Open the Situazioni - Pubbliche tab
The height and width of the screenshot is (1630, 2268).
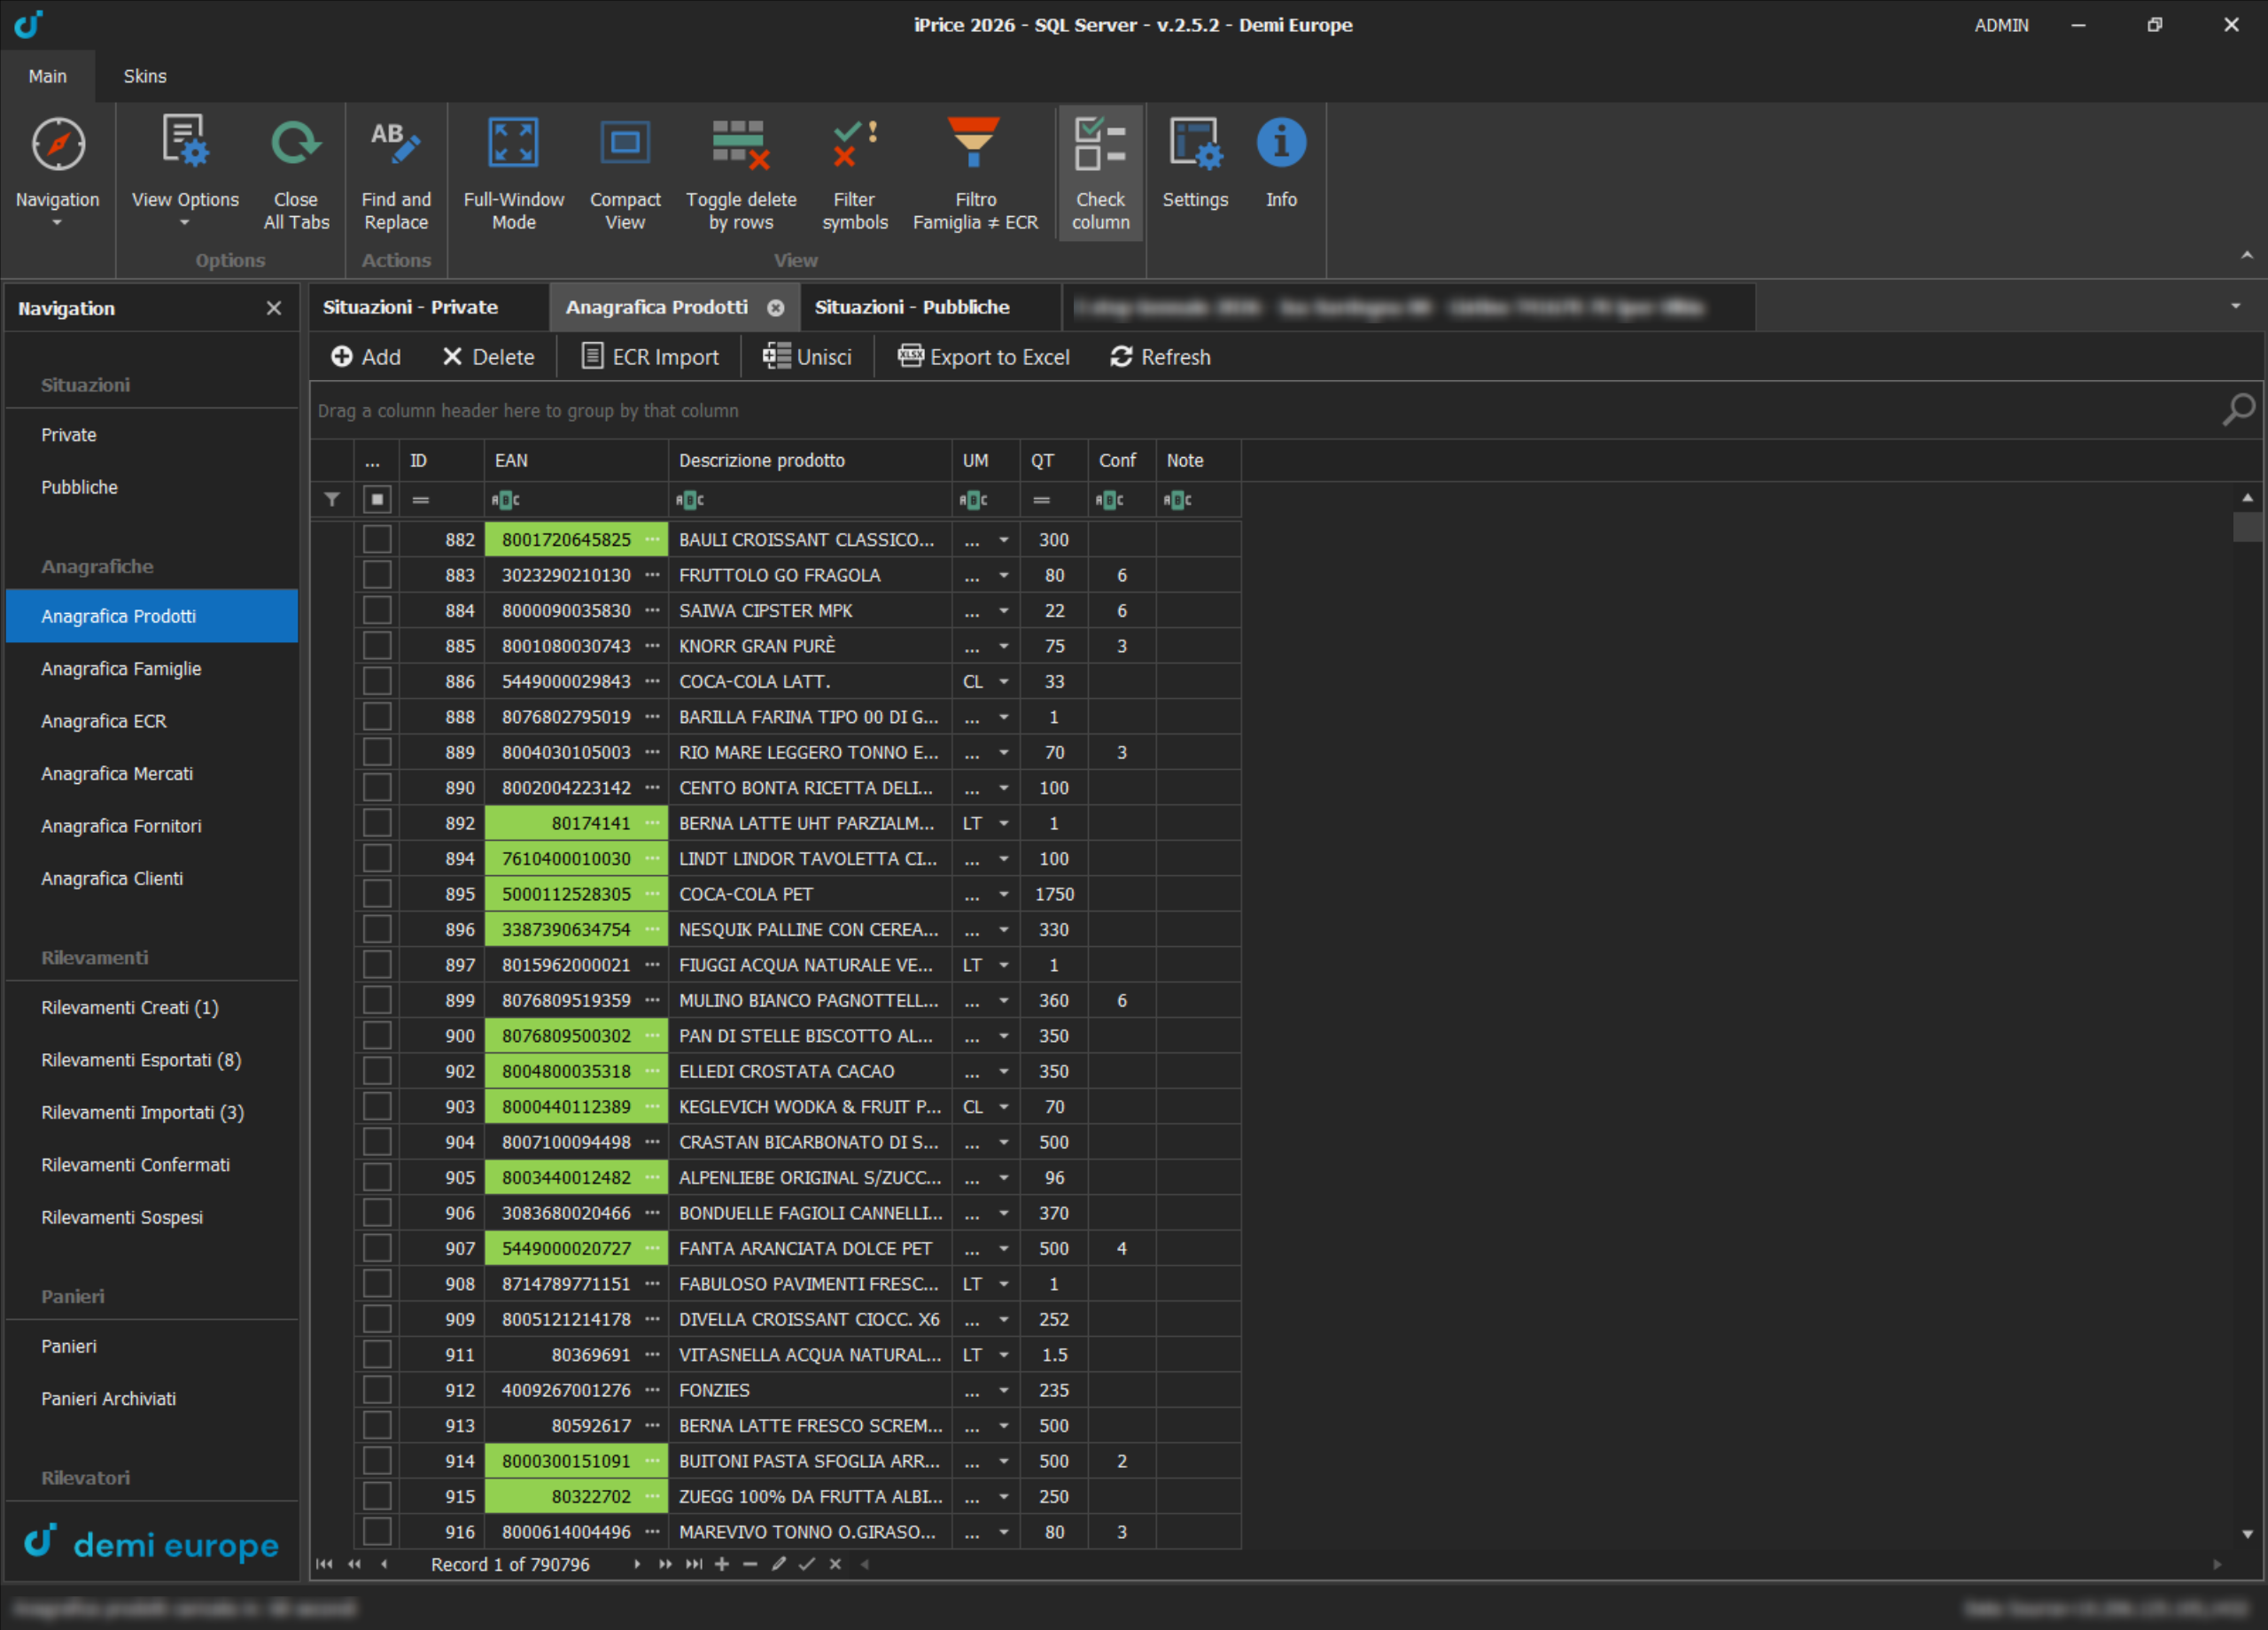pyautogui.click(x=912, y=307)
